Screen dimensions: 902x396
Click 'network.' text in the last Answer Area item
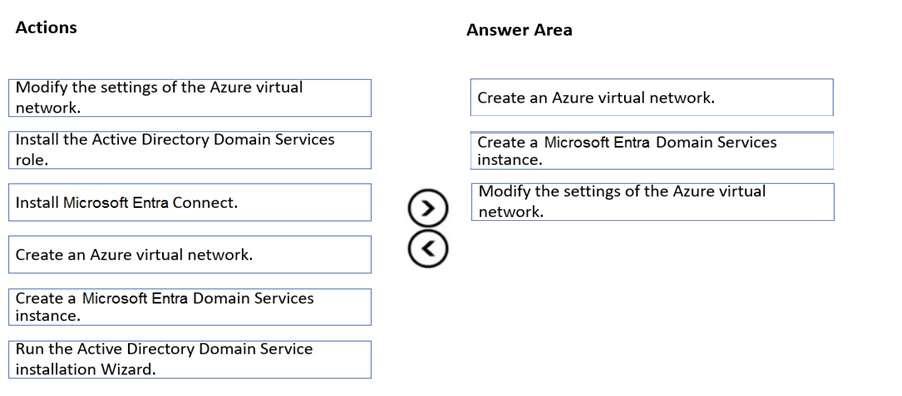point(510,212)
